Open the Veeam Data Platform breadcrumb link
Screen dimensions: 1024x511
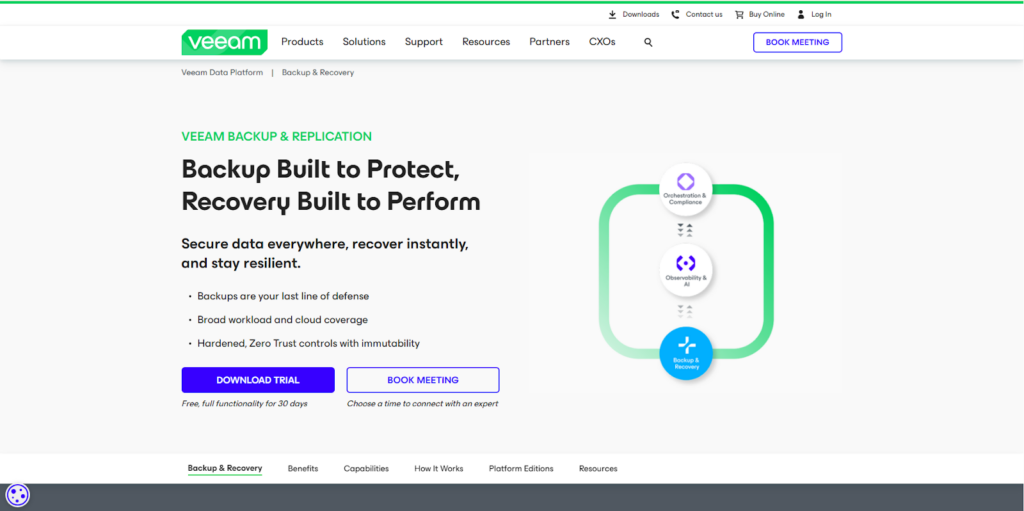pos(222,73)
